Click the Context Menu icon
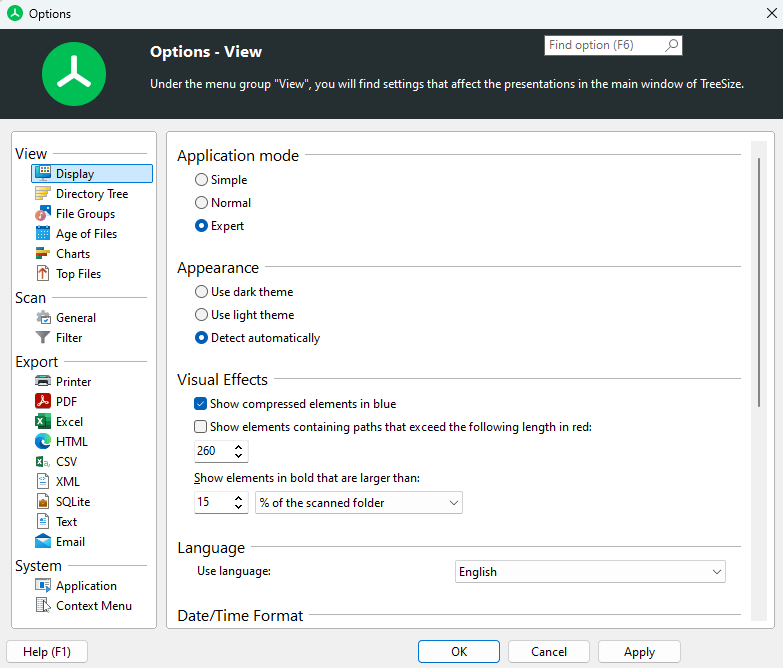The height and width of the screenshot is (668, 783). point(43,605)
